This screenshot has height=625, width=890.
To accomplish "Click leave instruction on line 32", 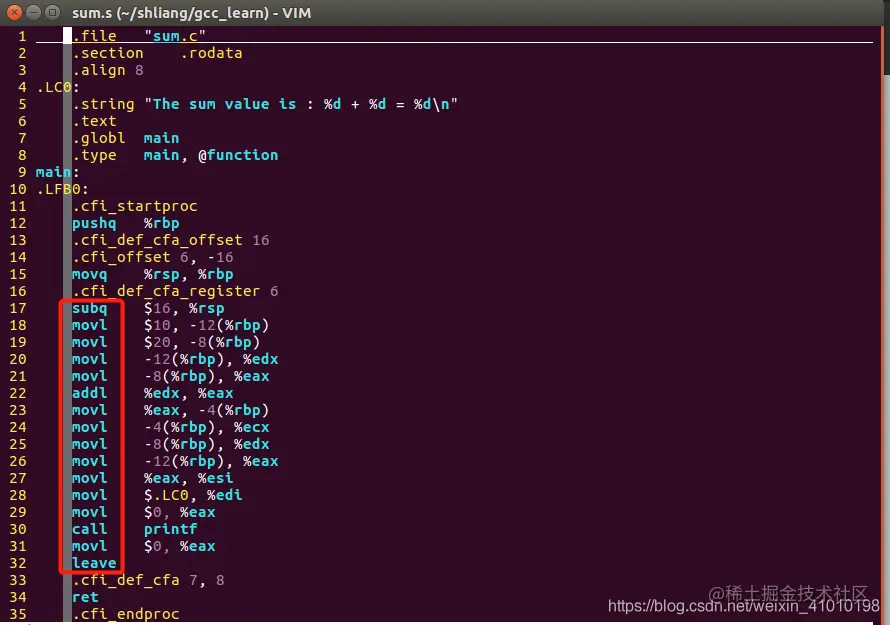I will pyautogui.click(x=94, y=564).
